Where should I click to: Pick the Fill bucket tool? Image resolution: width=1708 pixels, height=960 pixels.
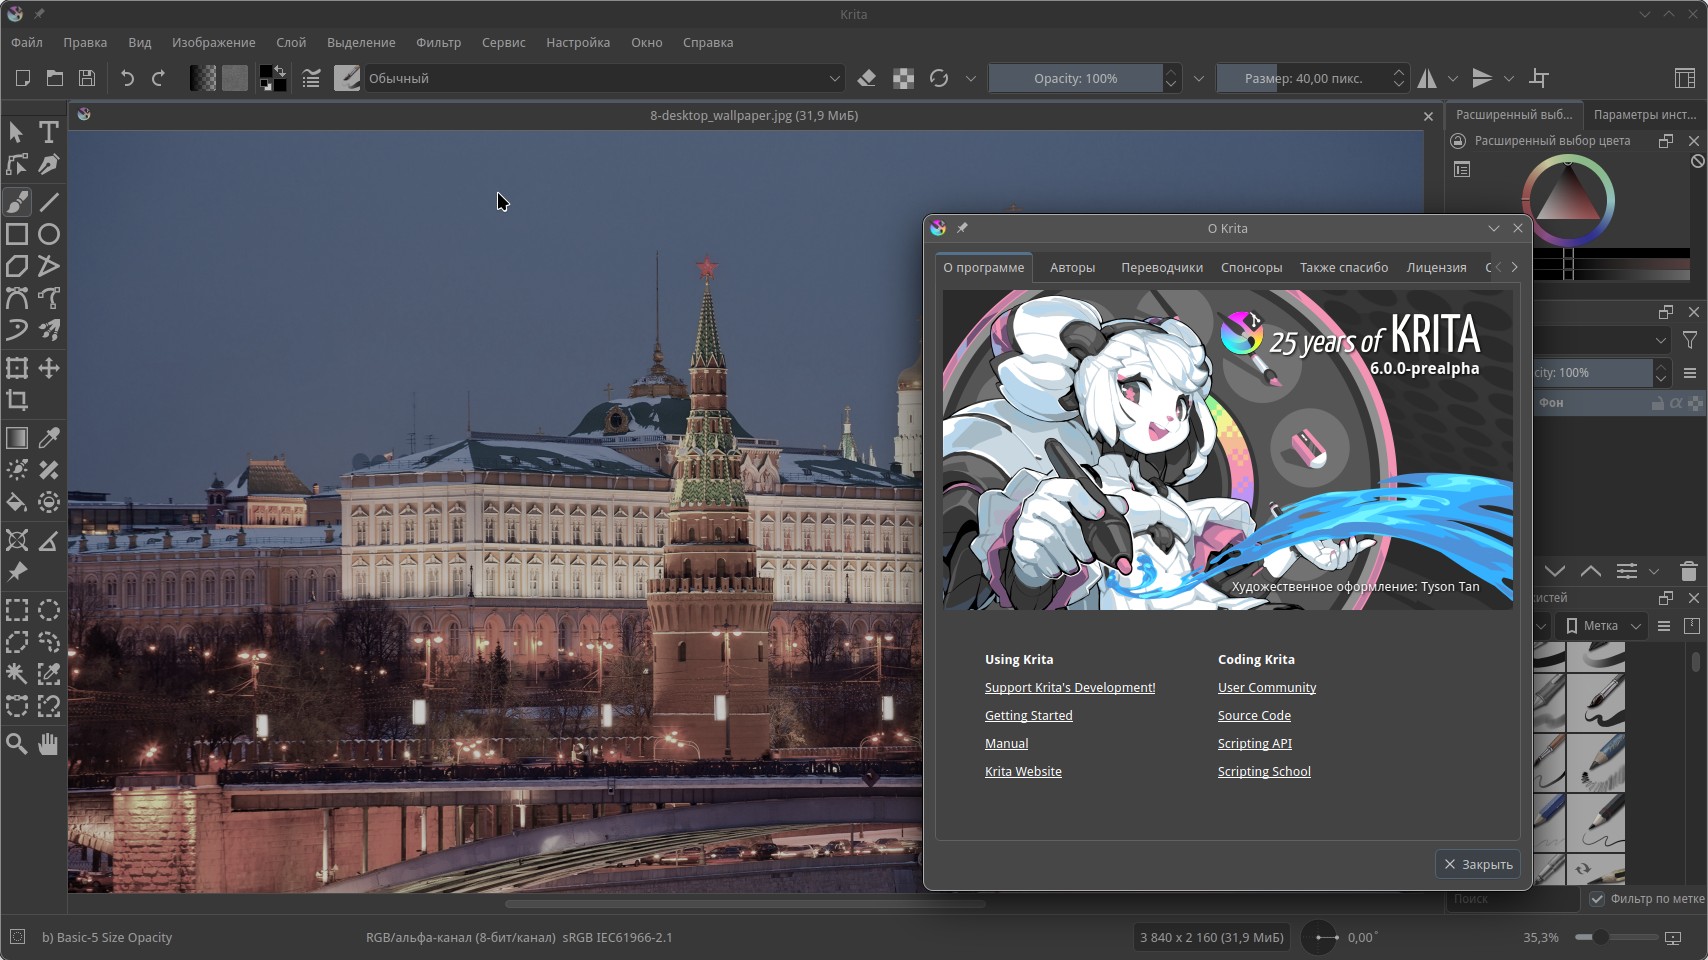pos(17,502)
